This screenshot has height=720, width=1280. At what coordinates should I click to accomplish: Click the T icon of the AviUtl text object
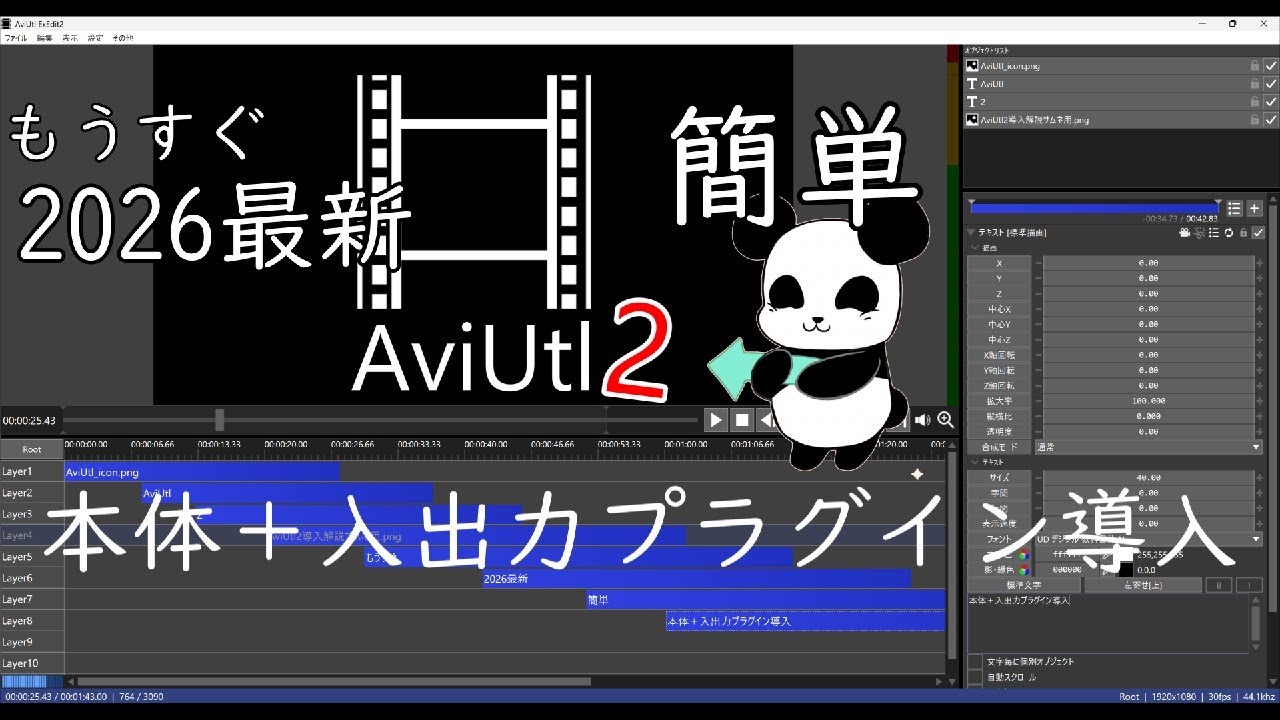tap(972, 83)
